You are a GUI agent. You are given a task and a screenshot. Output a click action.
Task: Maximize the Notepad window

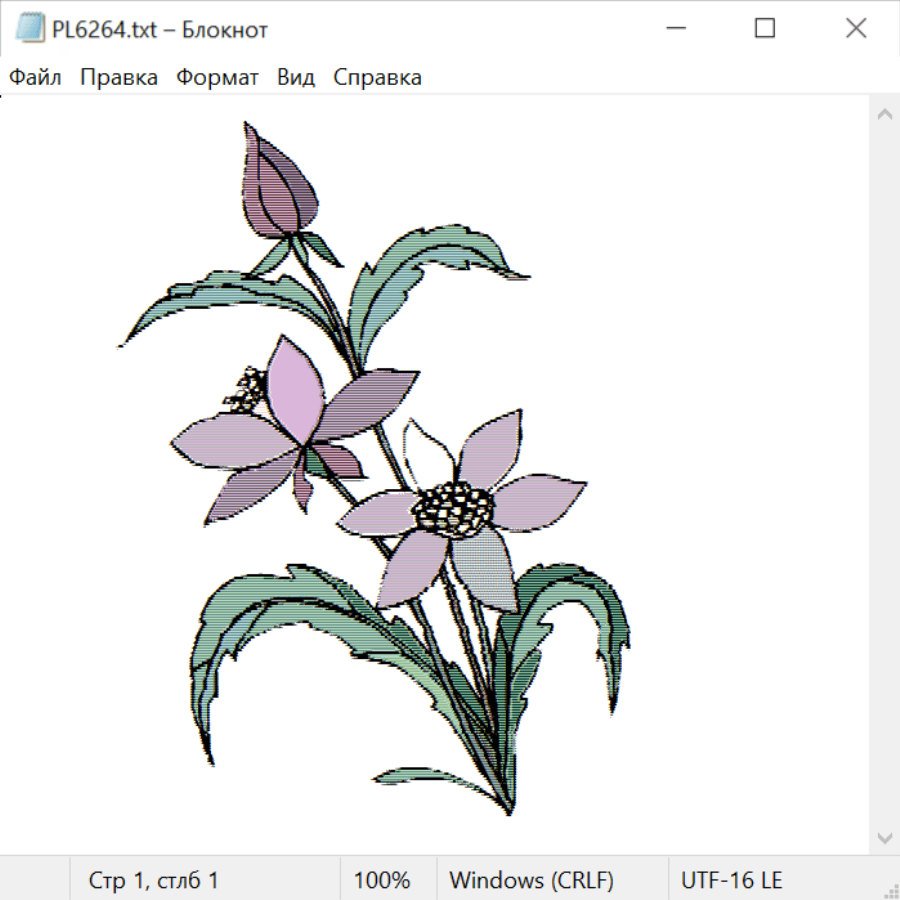coord(765,29)
